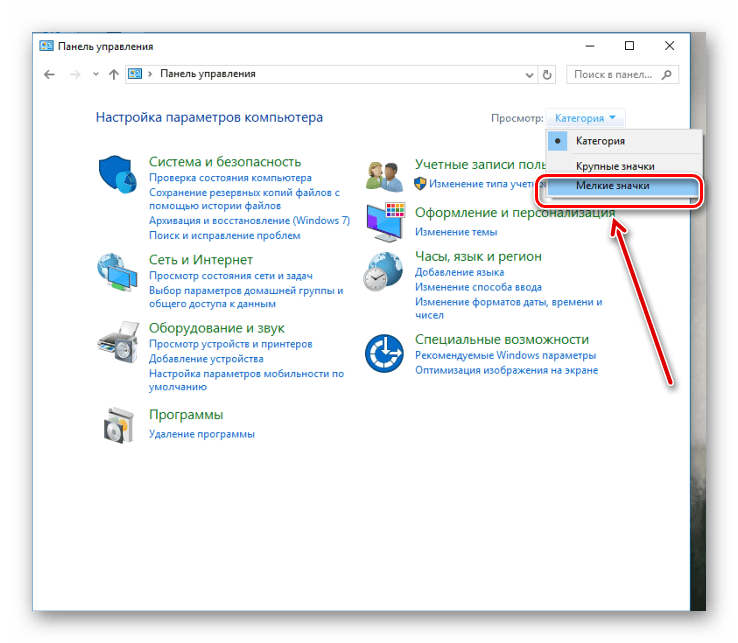The image size is (738, 643).
Task: Open Сохранение резервных копий файлов link
Action: click(x=244, y=199)
